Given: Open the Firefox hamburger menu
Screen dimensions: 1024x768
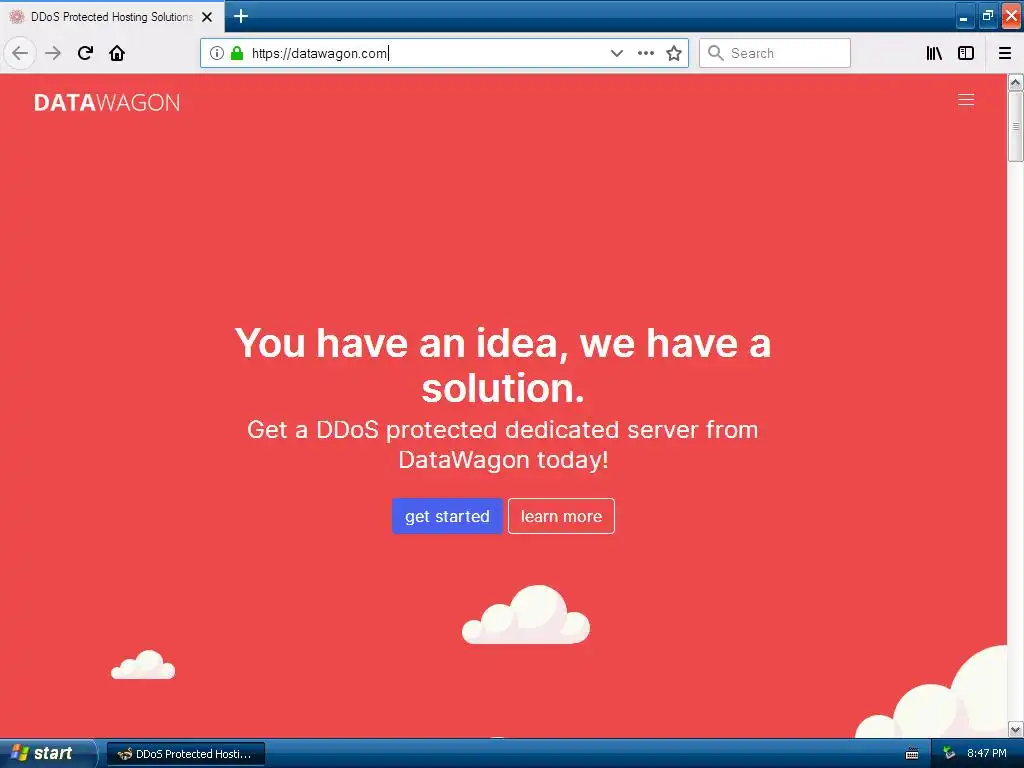Looking at the screenshot, I should (1005, 53).
